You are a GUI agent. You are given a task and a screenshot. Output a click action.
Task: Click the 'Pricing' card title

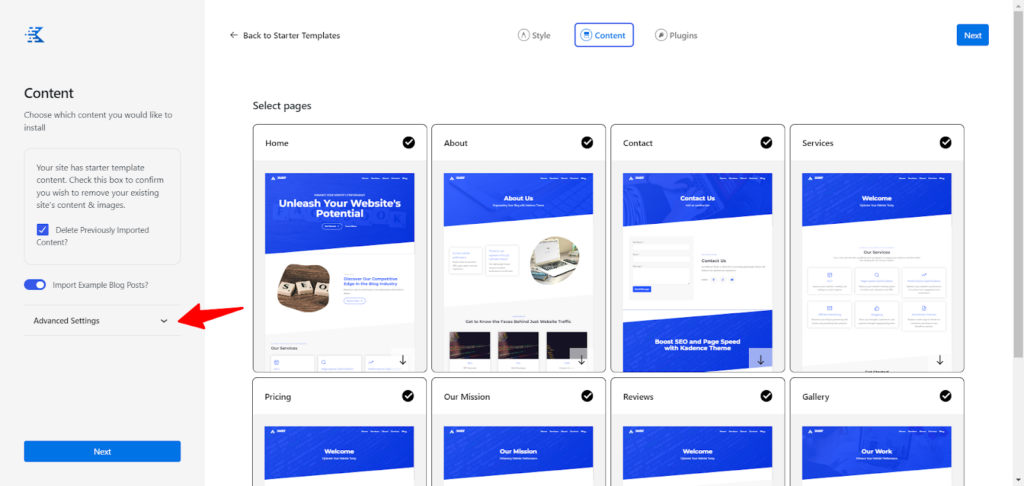click(278, 397)
